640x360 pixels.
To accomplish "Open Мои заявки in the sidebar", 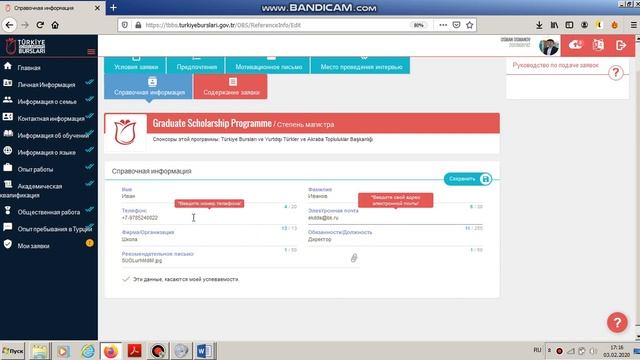I will tap(33, 246).
